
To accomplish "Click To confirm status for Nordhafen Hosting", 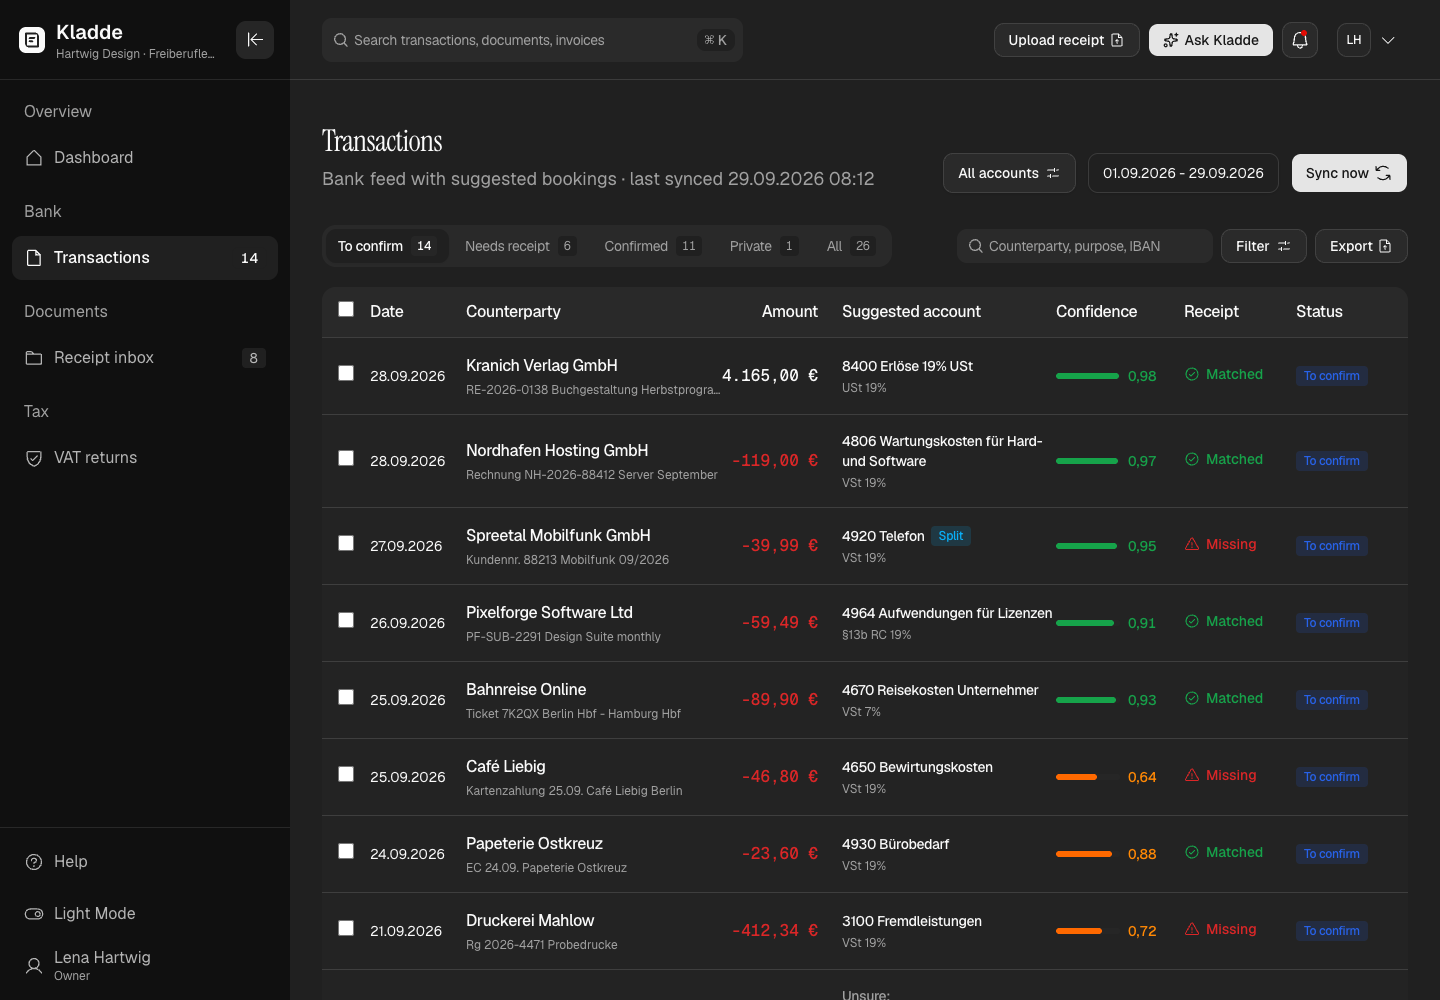I will (x=1332, y=461).
